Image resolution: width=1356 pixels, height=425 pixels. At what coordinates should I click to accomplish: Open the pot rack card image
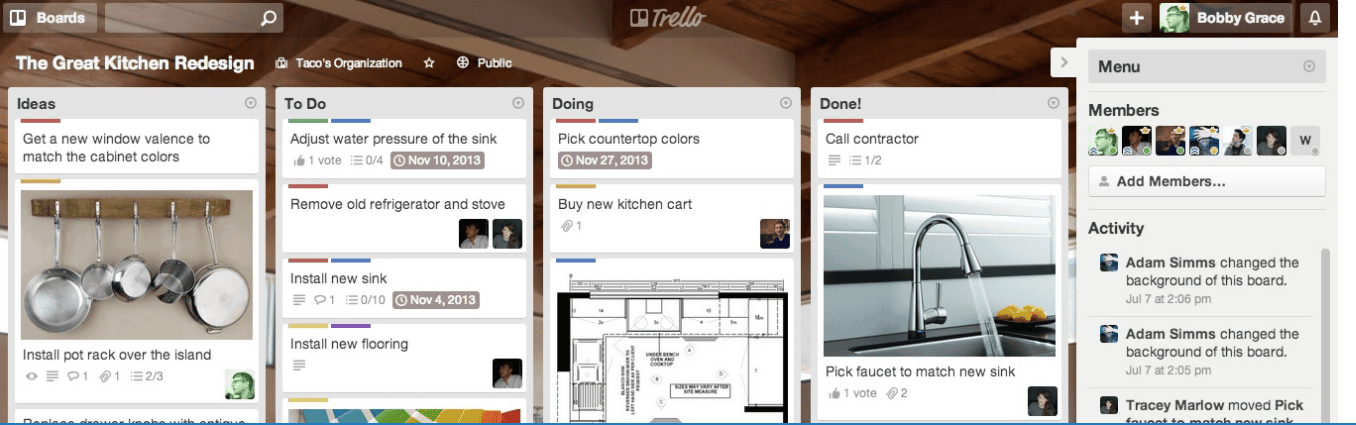click(x=136, y=265)
